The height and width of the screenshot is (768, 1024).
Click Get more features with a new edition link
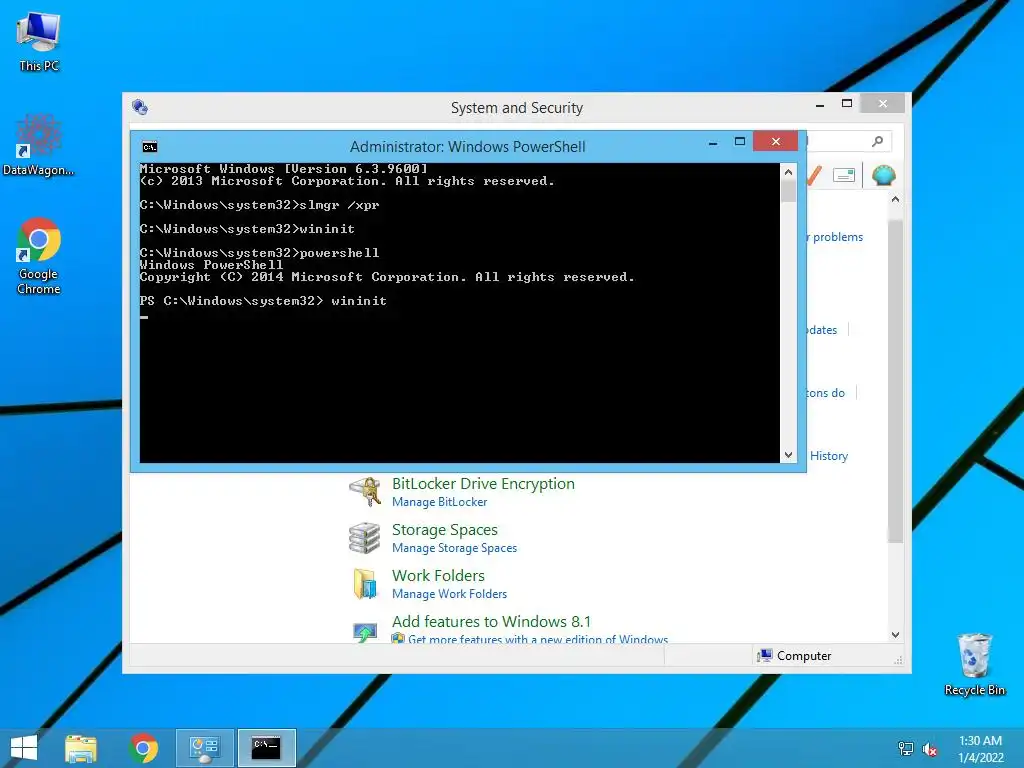tap(537, 639)
